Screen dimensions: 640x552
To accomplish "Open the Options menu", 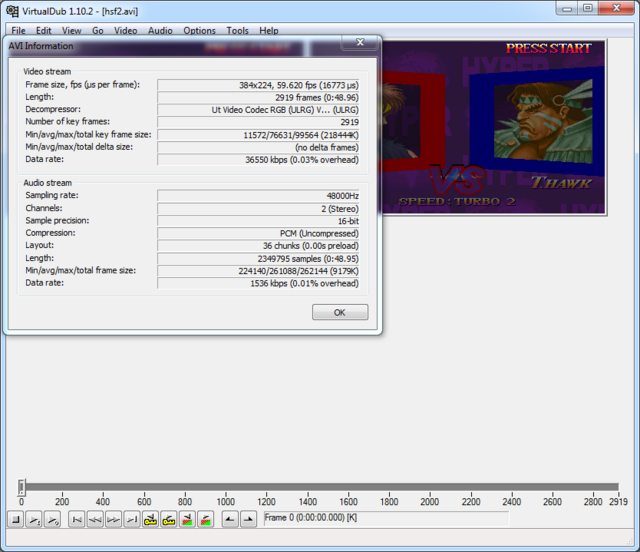I will coord(199,31).
